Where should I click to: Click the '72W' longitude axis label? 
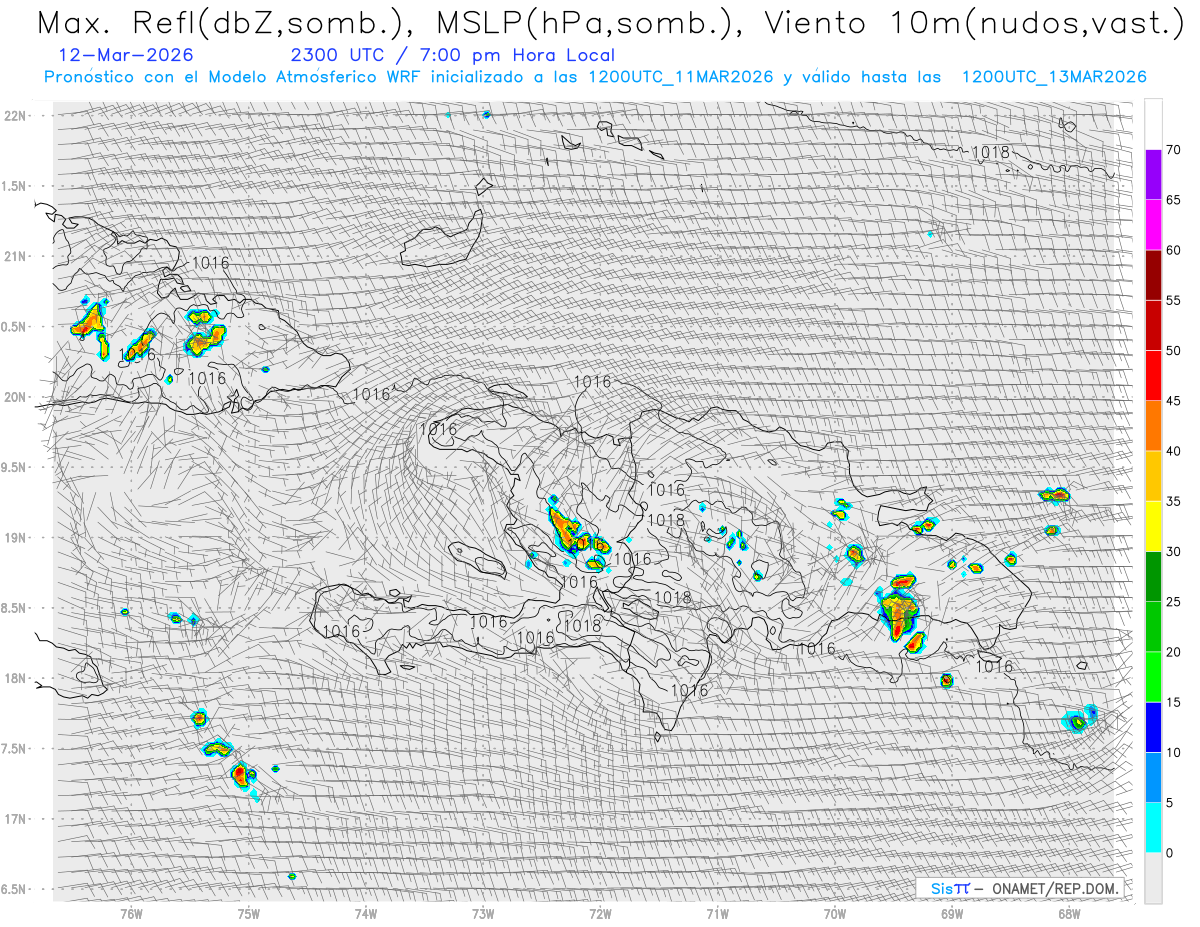coord(600,914)
